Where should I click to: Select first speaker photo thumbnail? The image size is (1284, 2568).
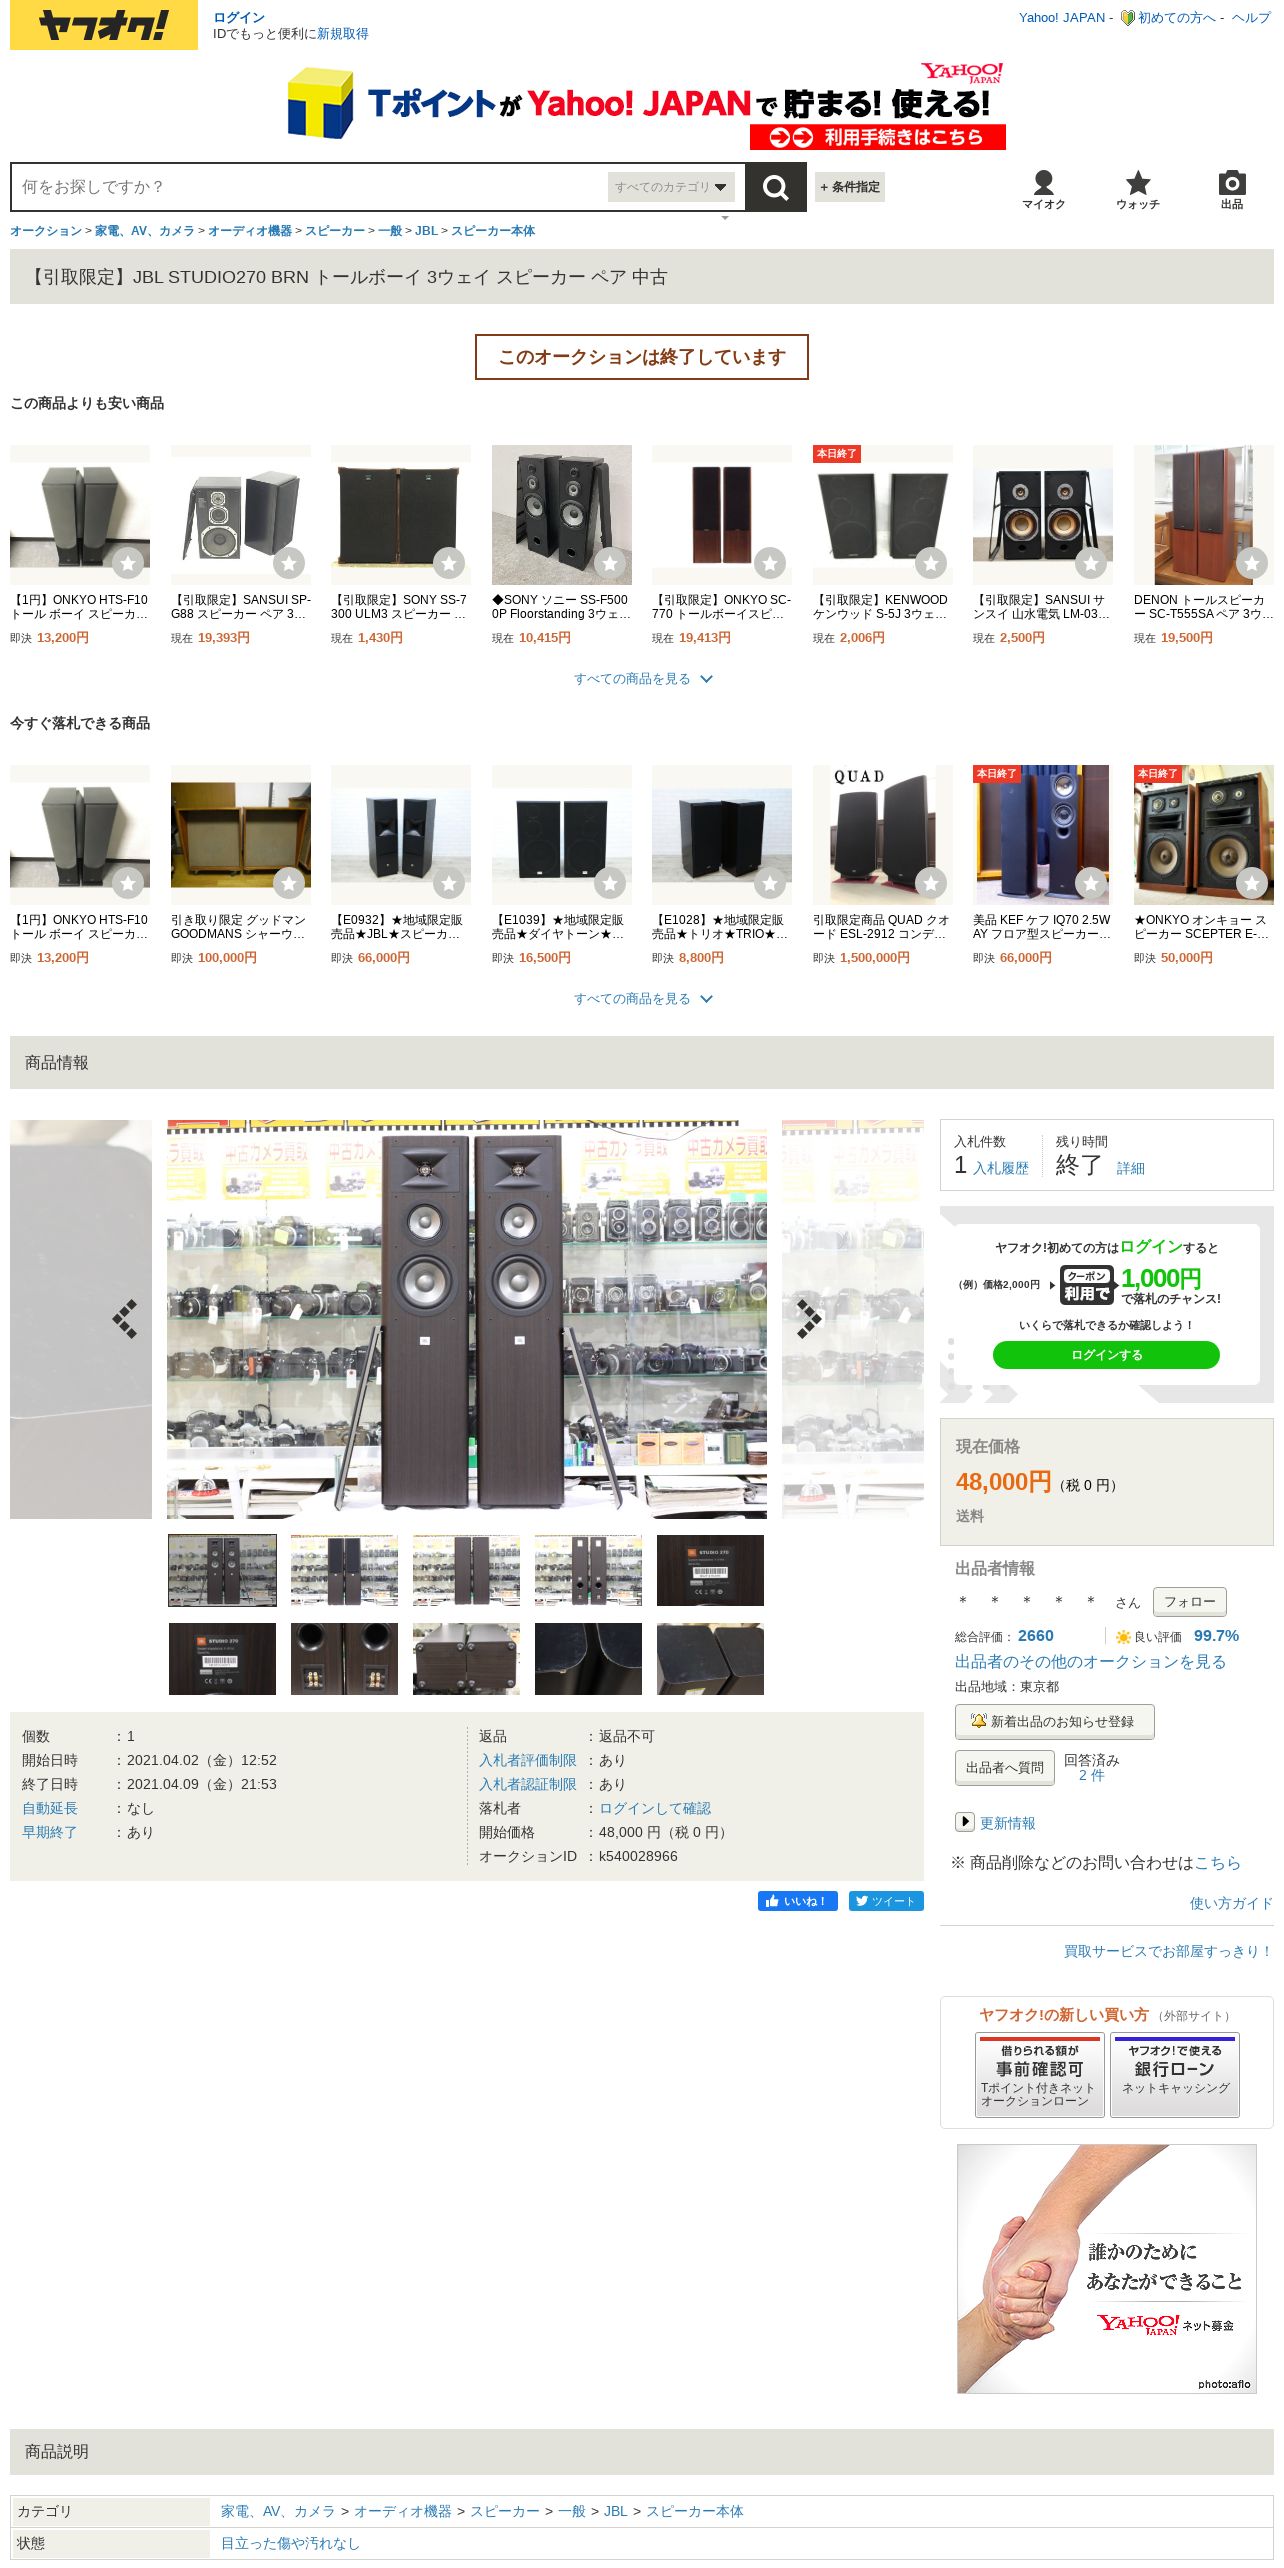pyautogui.click(x=222, y=1571)
